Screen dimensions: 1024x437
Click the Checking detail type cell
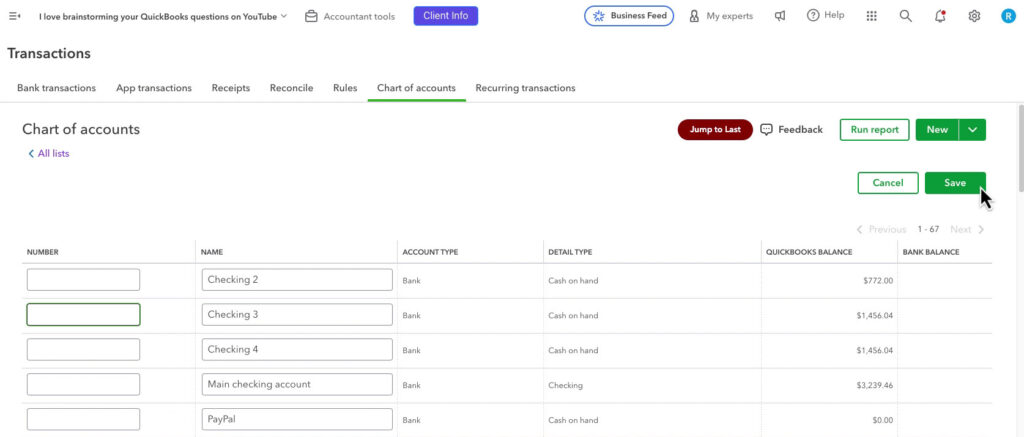[566, 385]
